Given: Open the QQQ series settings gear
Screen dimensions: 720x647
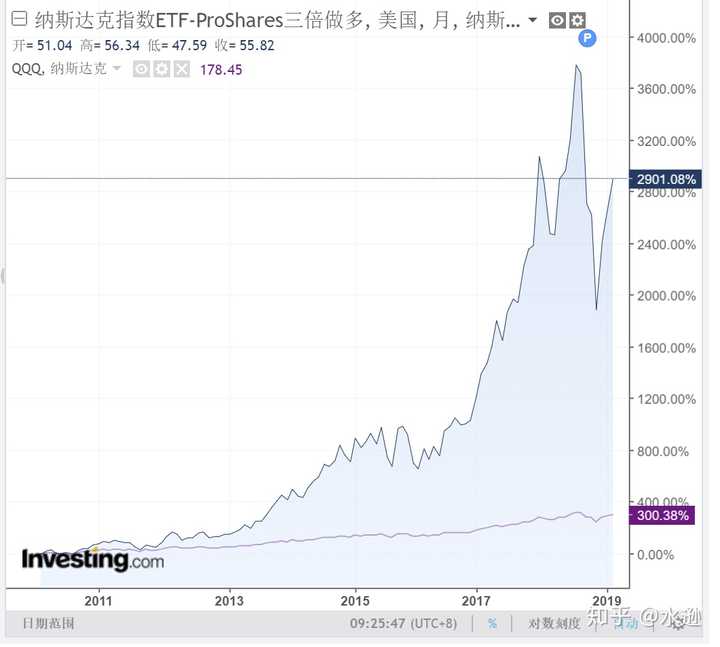Looking at the screenshot, I should (163, 70).
